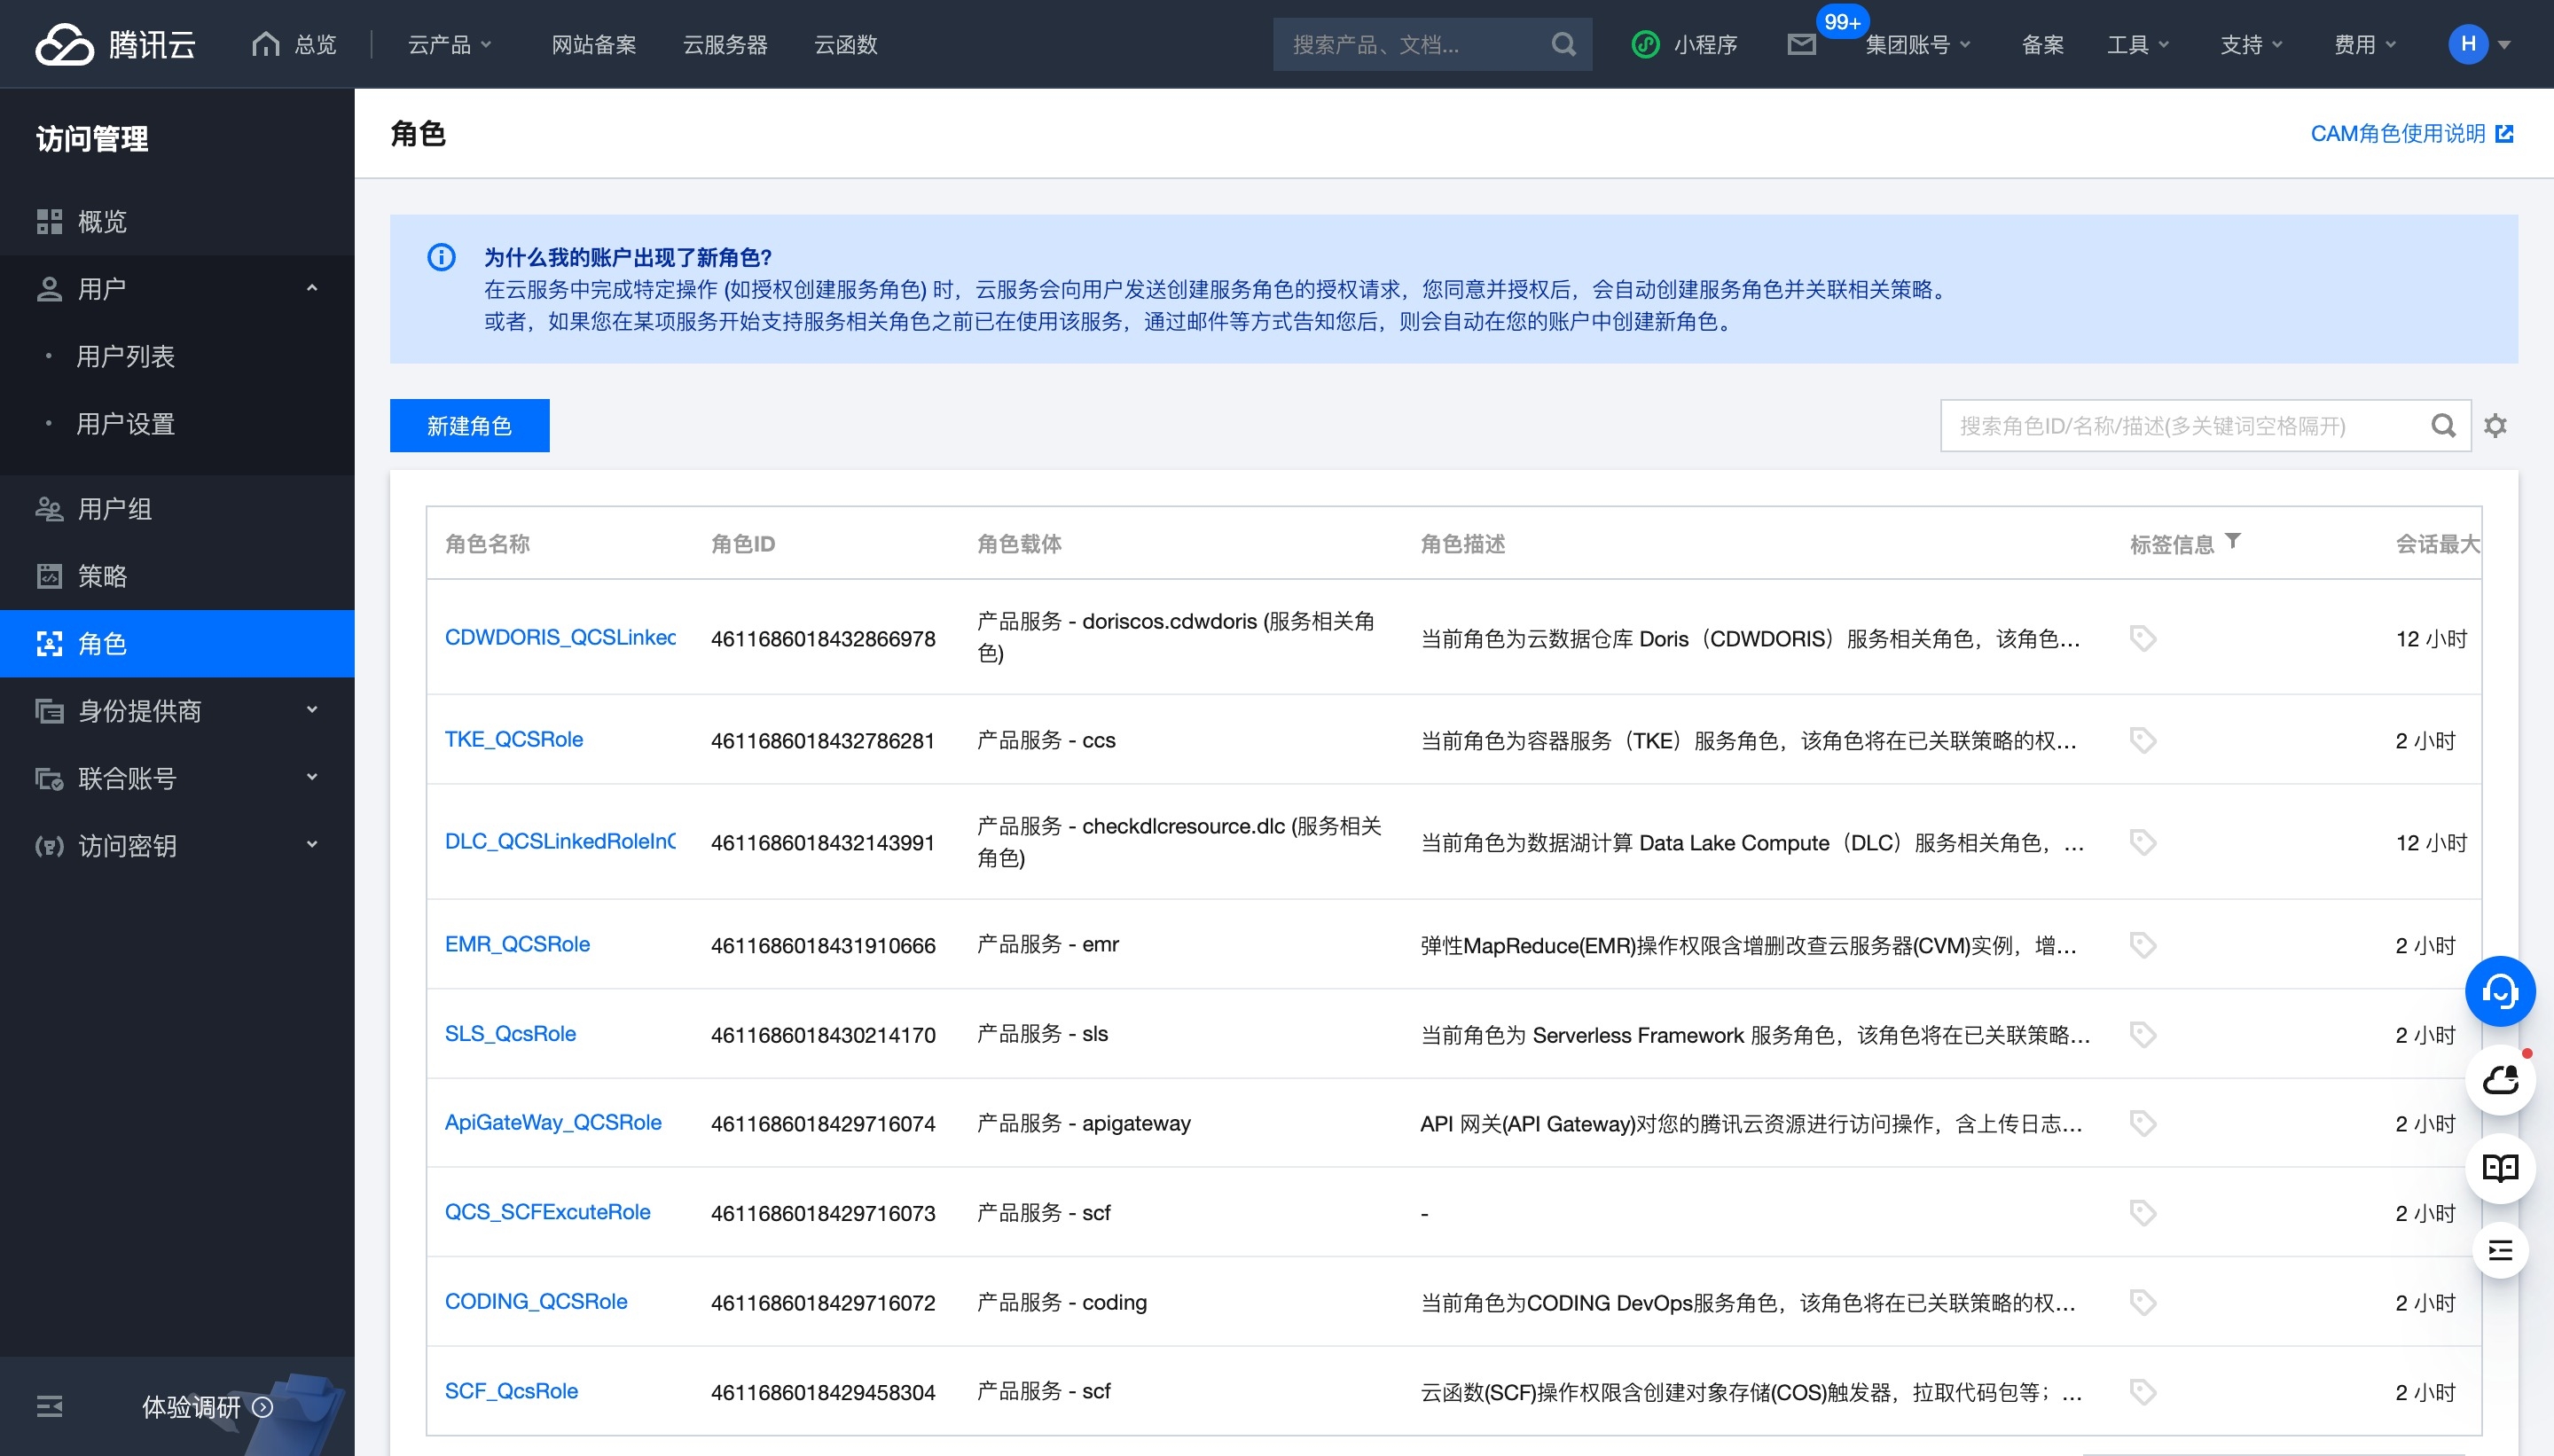Image resolution: width=2554 pixels, height=1456 pixels.
Task: Go to 概览 in sidebar
Action: click(177, 221)
